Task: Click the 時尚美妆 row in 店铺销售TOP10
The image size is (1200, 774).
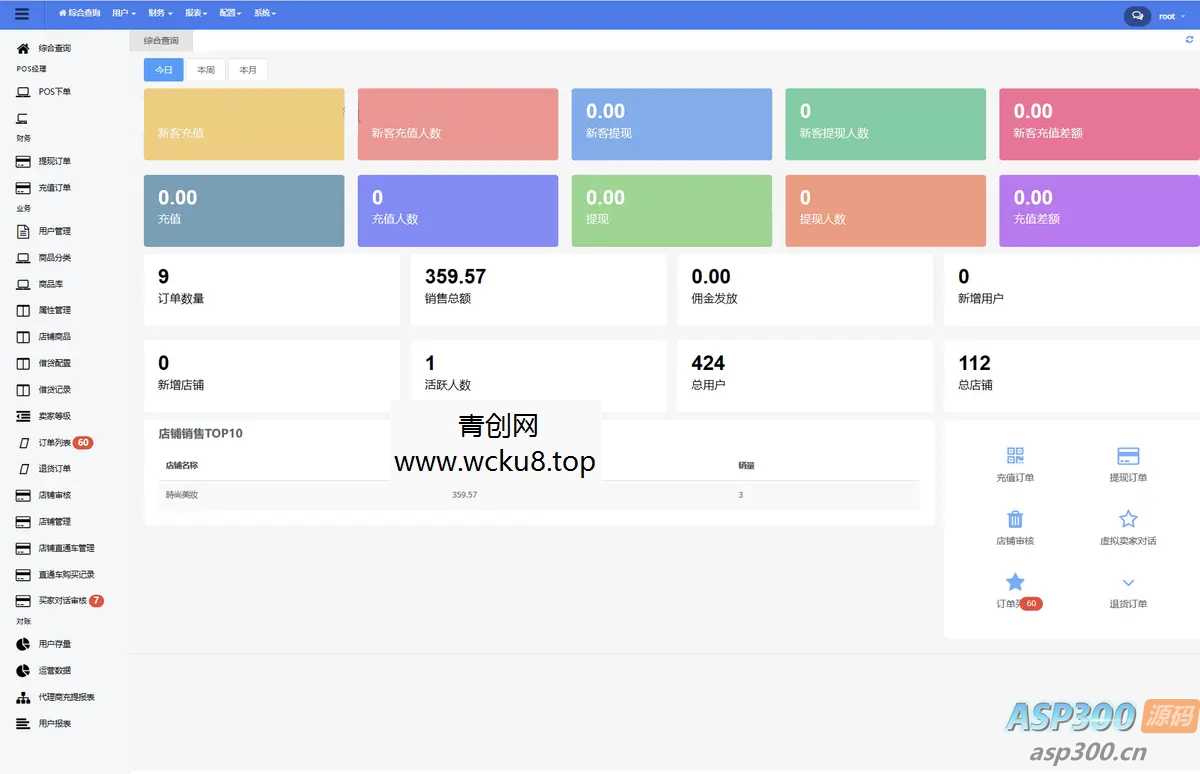Action: pyautogui.click(x=180, y=494)
